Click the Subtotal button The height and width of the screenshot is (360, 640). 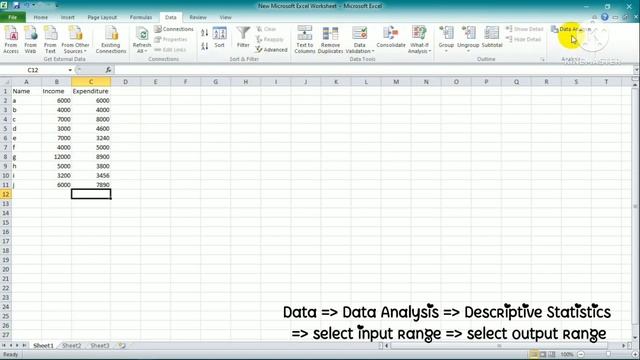(x=492, y=38)
